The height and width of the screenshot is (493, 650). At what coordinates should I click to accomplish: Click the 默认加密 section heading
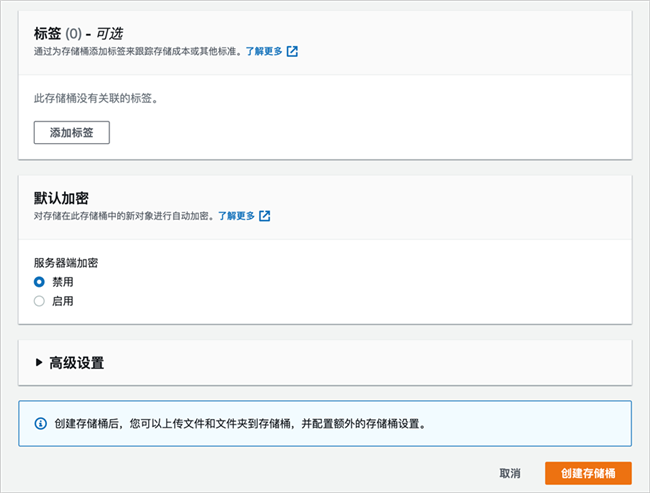pos(61,198)
